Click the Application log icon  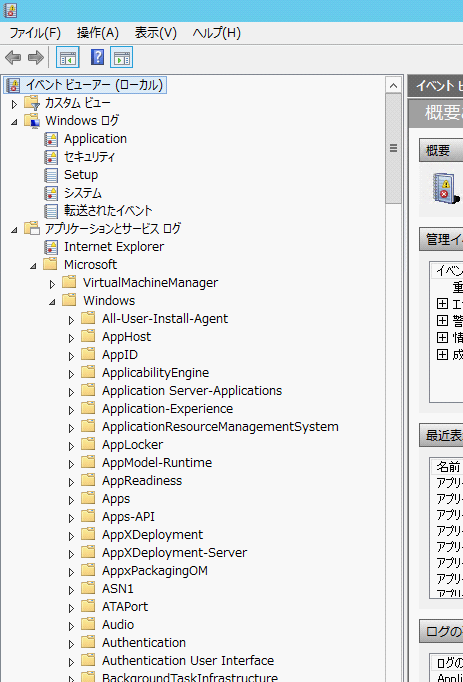[x=51, y=139]
